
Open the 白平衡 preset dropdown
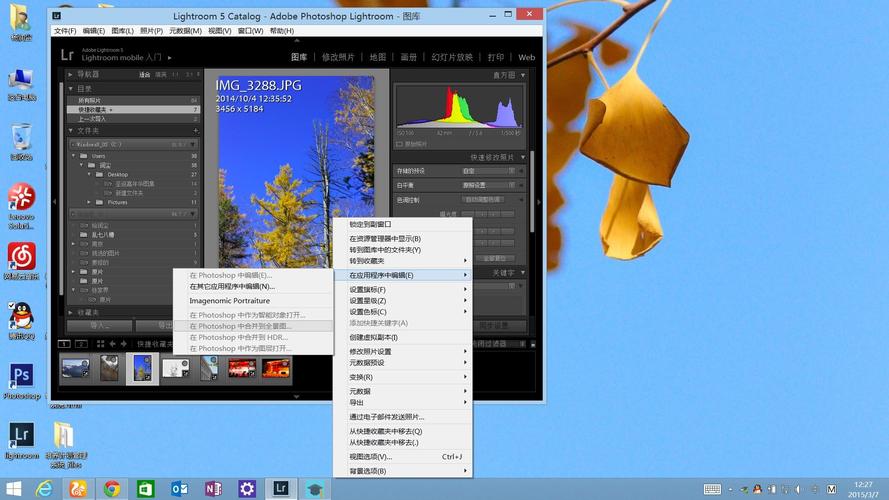(x=489, y=185)
